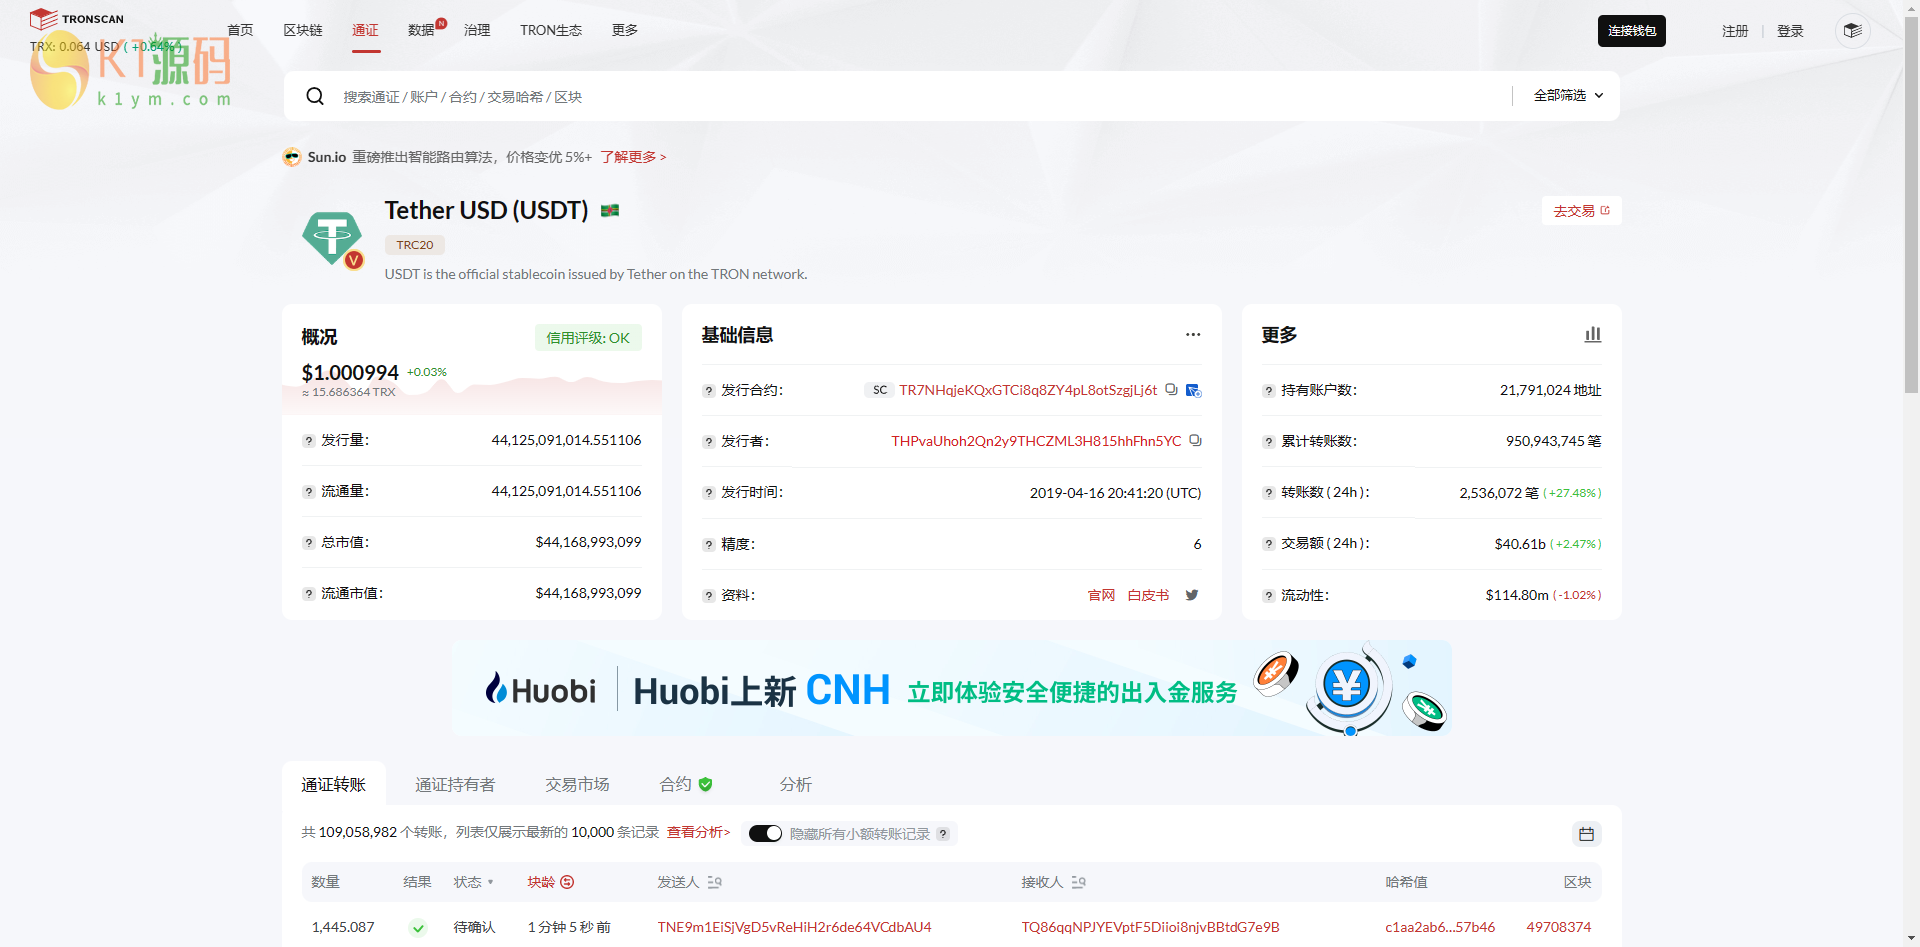1920x947 pixels.
Task: Click the help icon beside 精度
Action: point(709,545)
